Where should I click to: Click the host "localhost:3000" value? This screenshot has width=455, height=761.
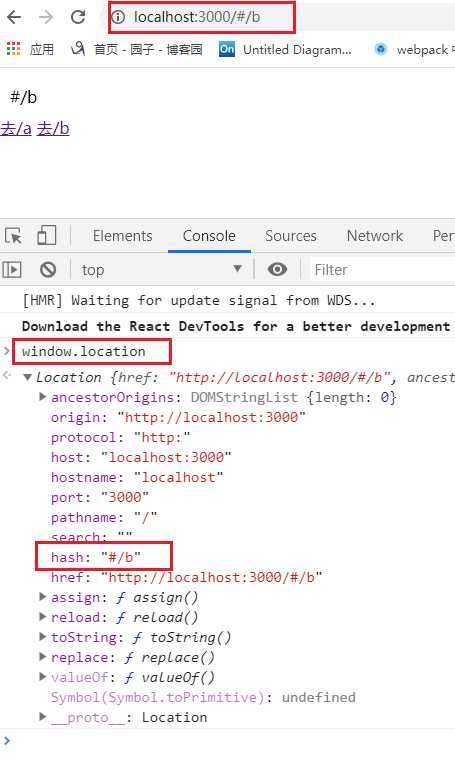pos(166,457)
